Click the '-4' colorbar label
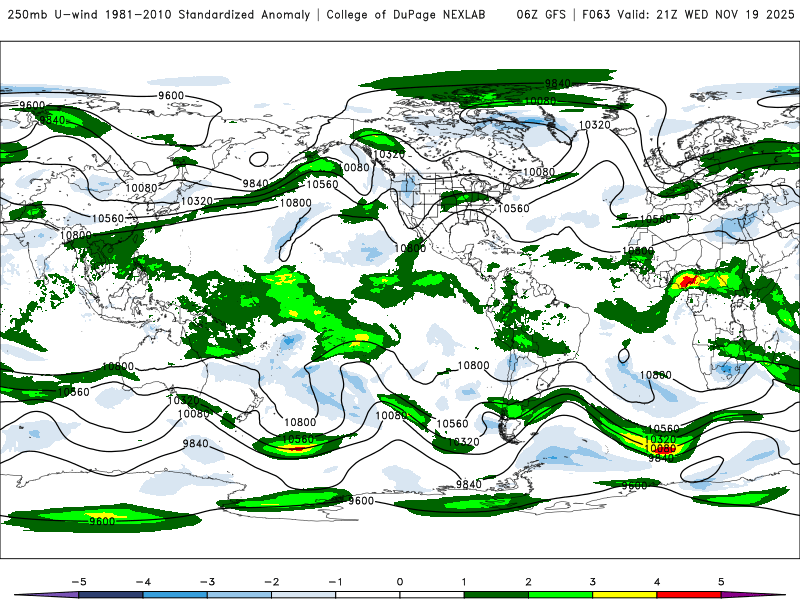The image size is (800, 600). (143, 582)
